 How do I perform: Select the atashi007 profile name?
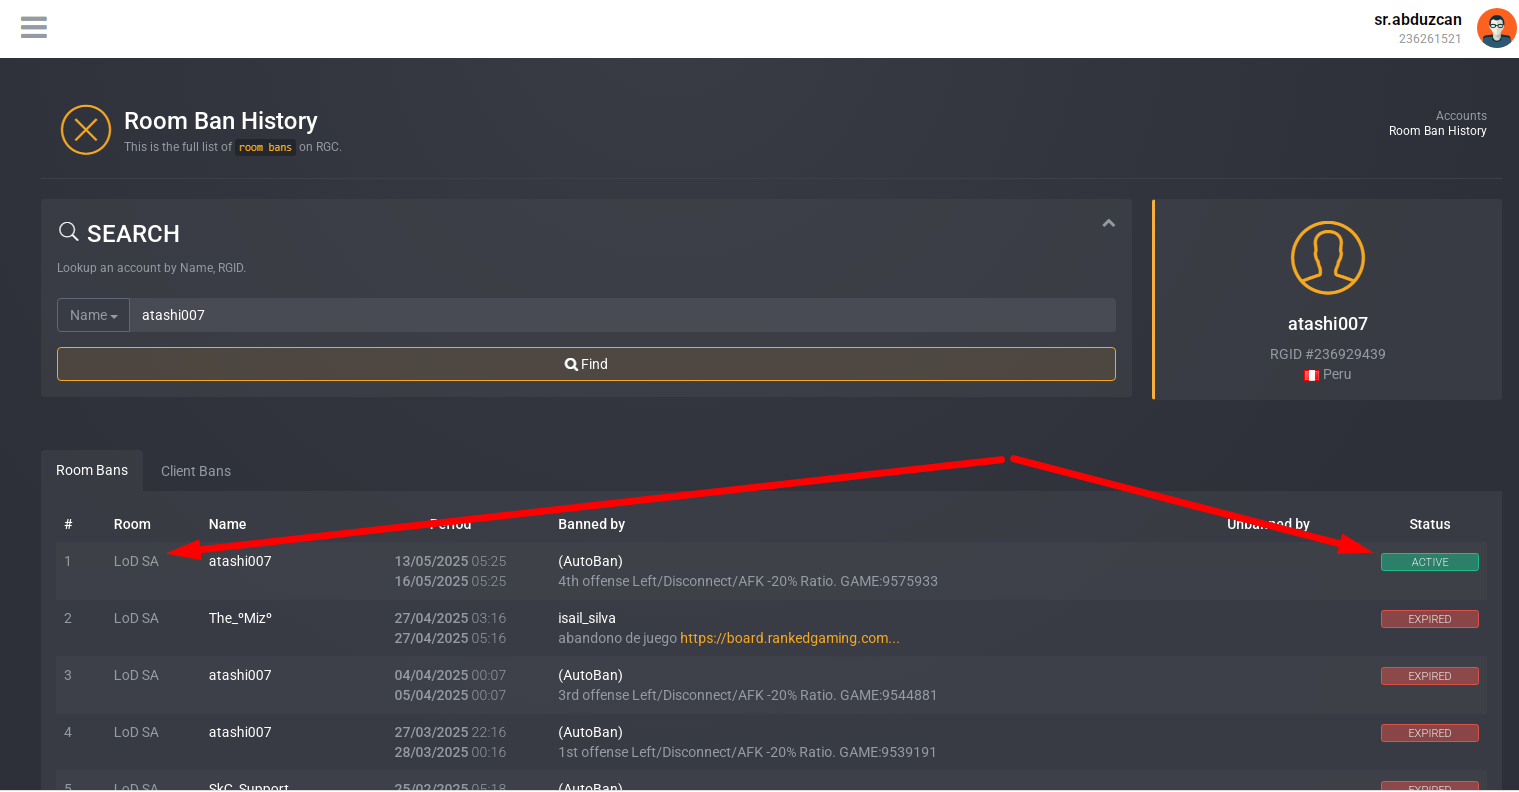coord(1327,324)
